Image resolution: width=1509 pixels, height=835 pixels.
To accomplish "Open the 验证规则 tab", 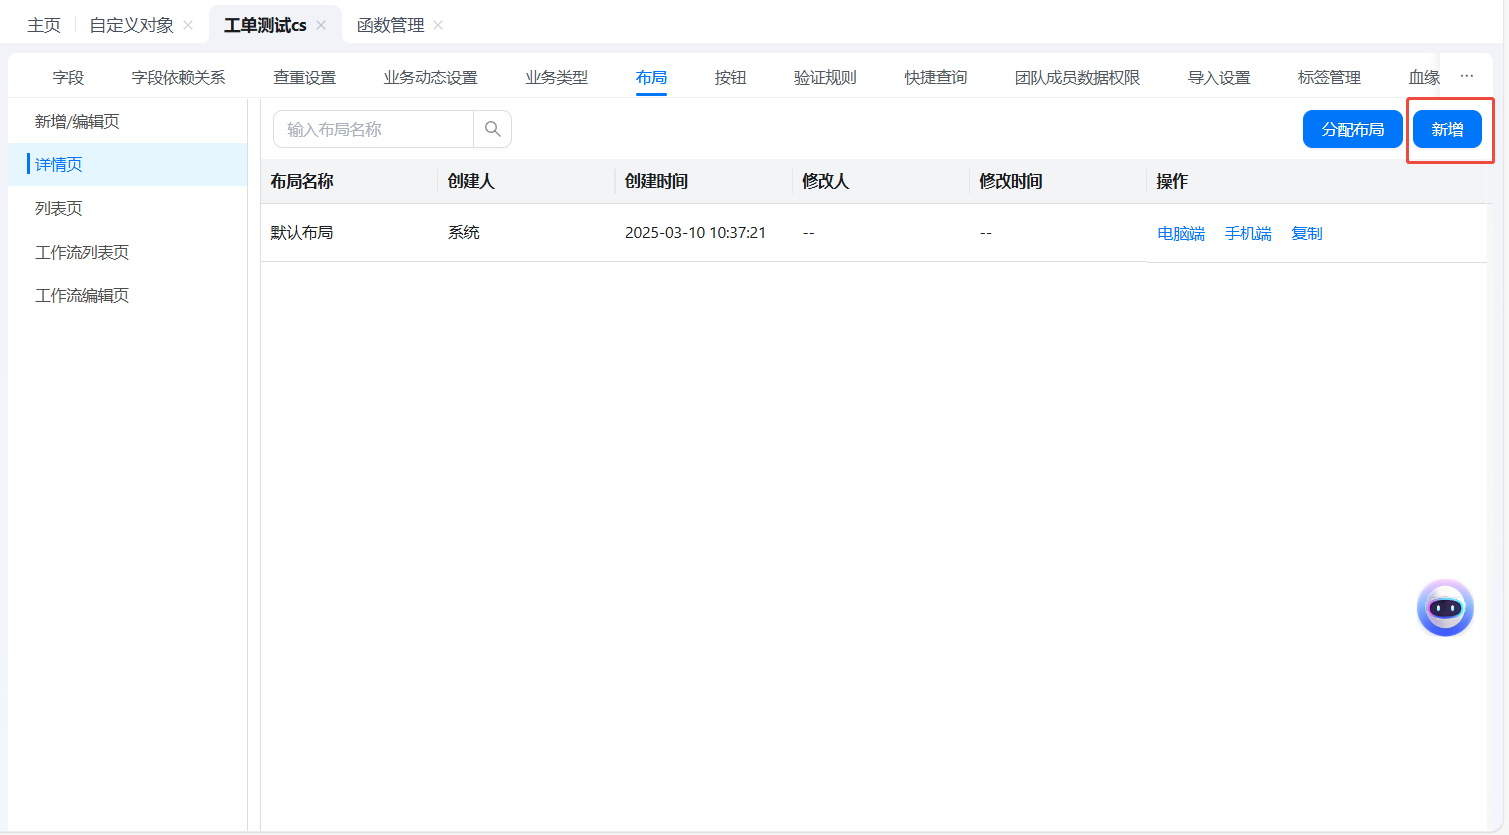I will pos(825,77).
